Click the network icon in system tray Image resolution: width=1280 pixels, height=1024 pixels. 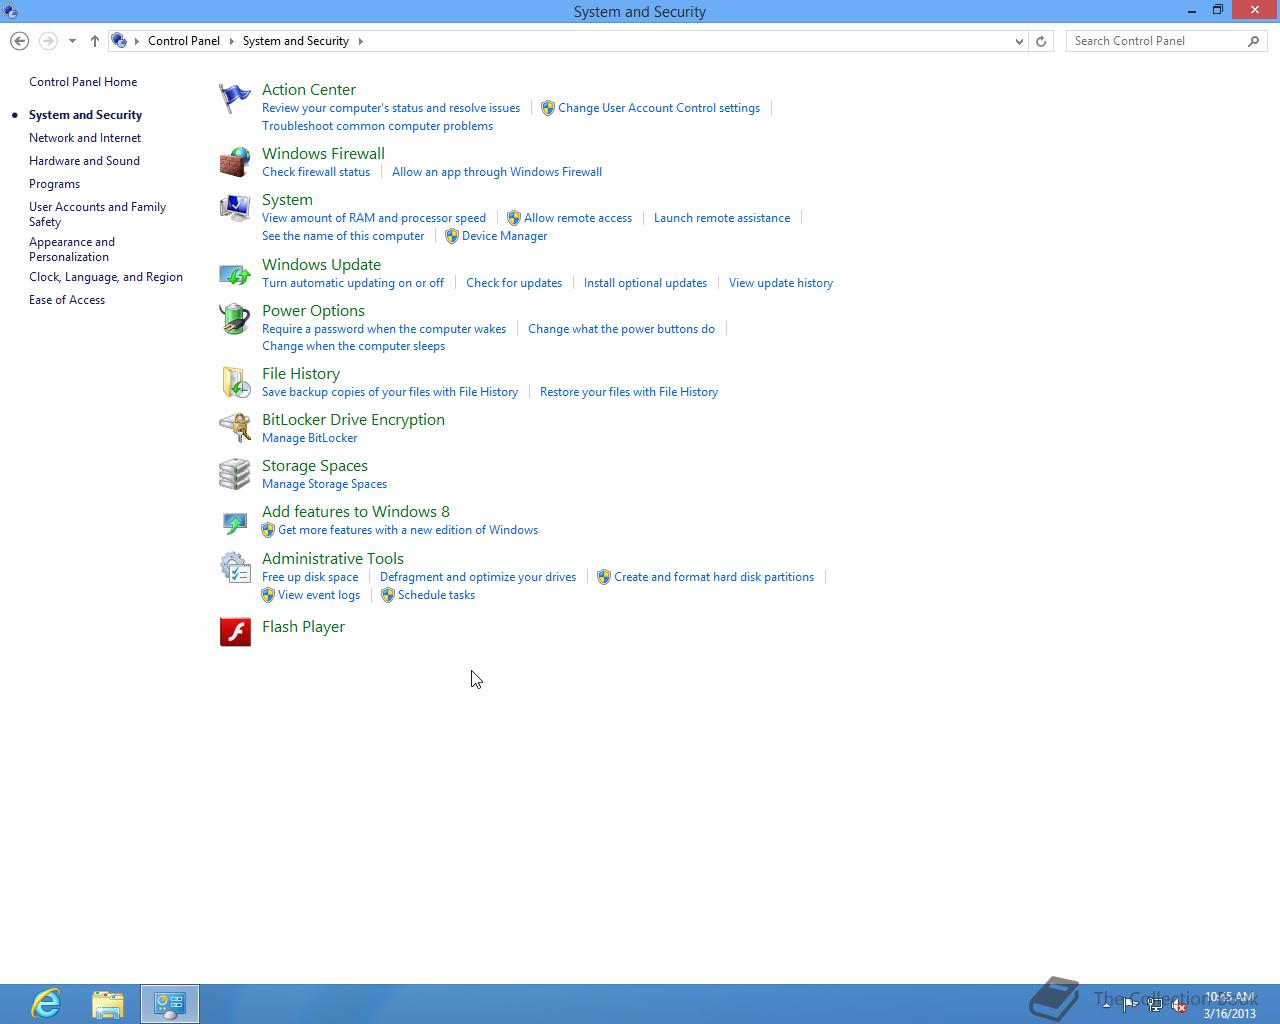[x=1155, y=1006]
